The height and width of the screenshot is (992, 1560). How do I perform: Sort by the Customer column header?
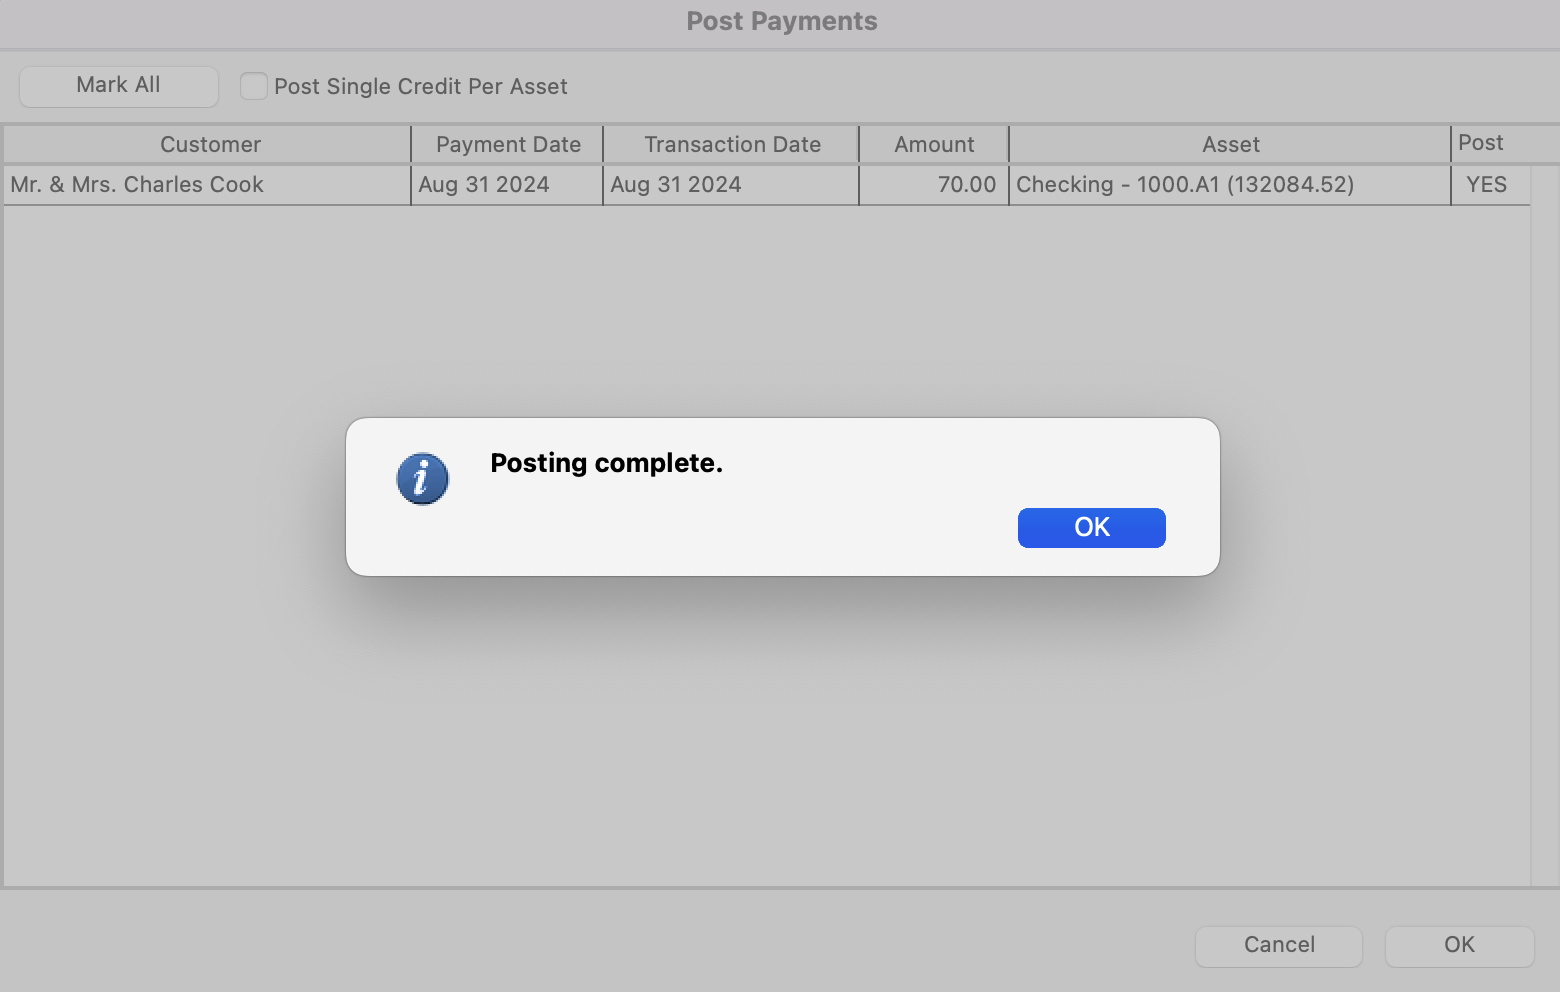[x=210, y=145]
